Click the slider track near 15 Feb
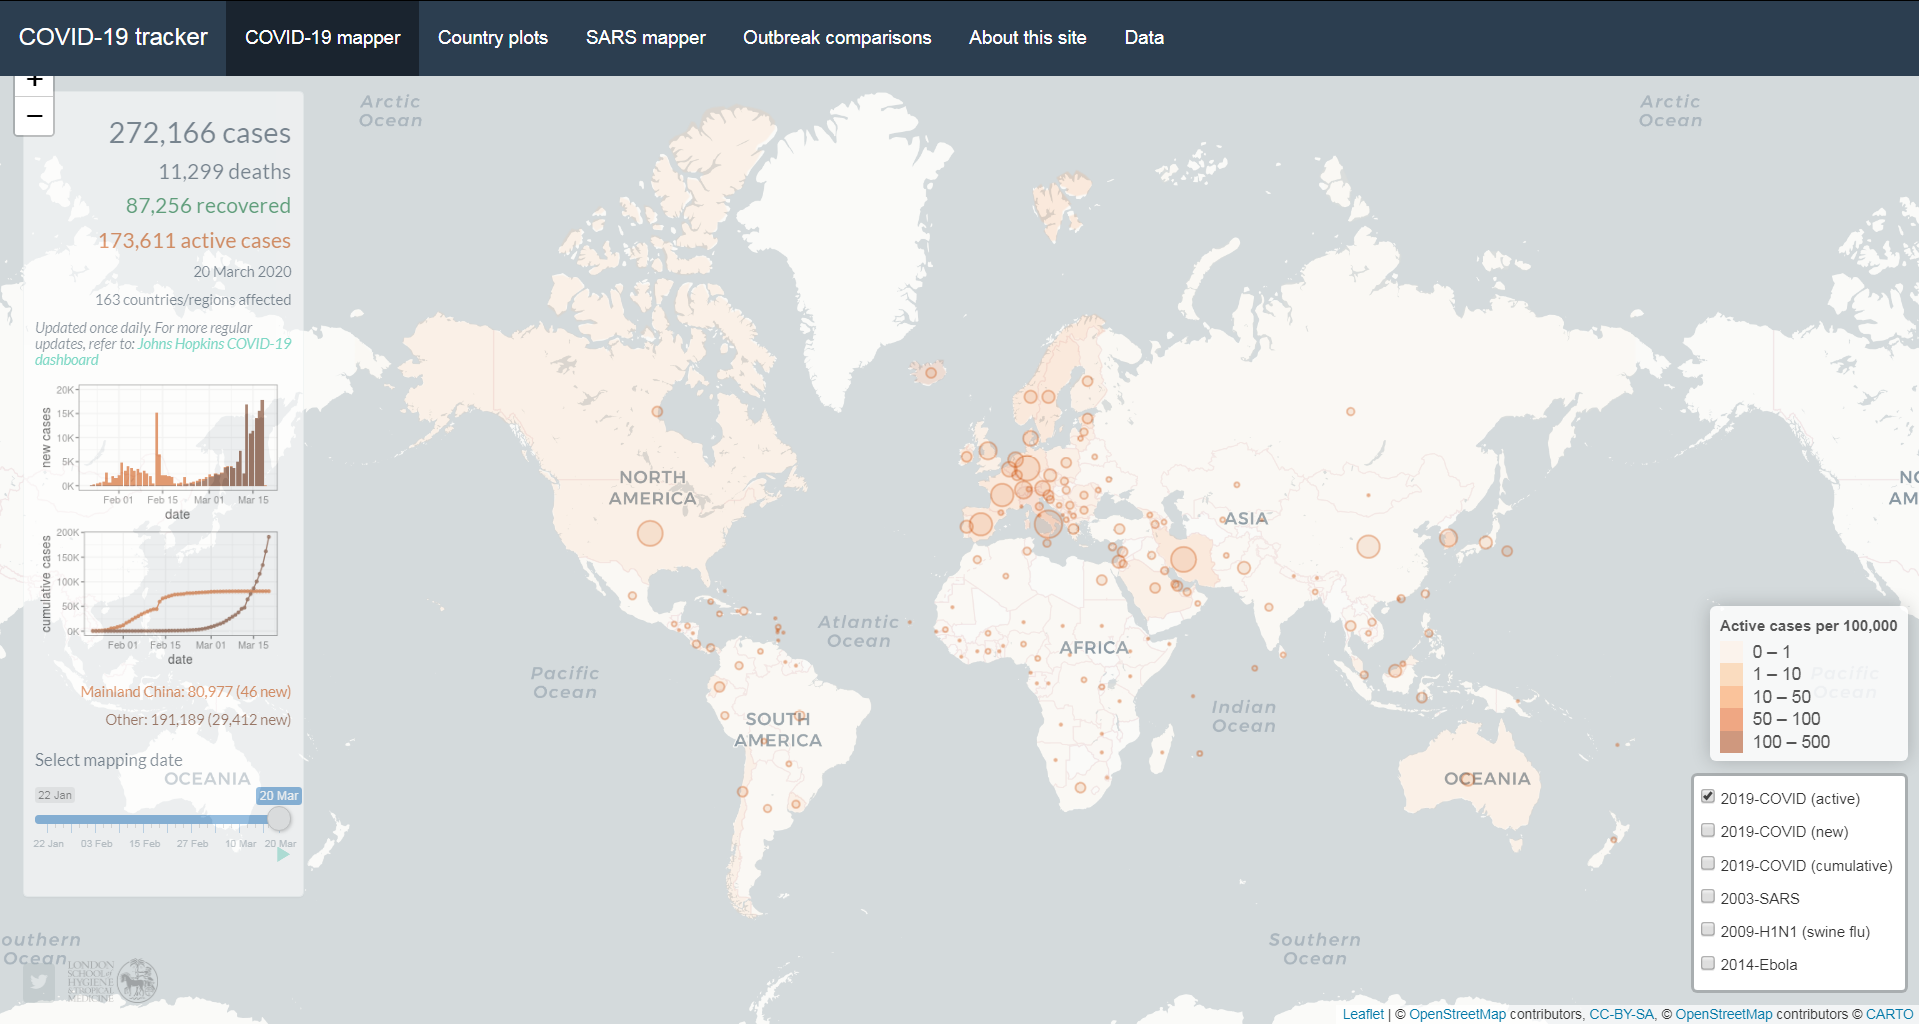The image size is (1919, 1024). [145, 819]
